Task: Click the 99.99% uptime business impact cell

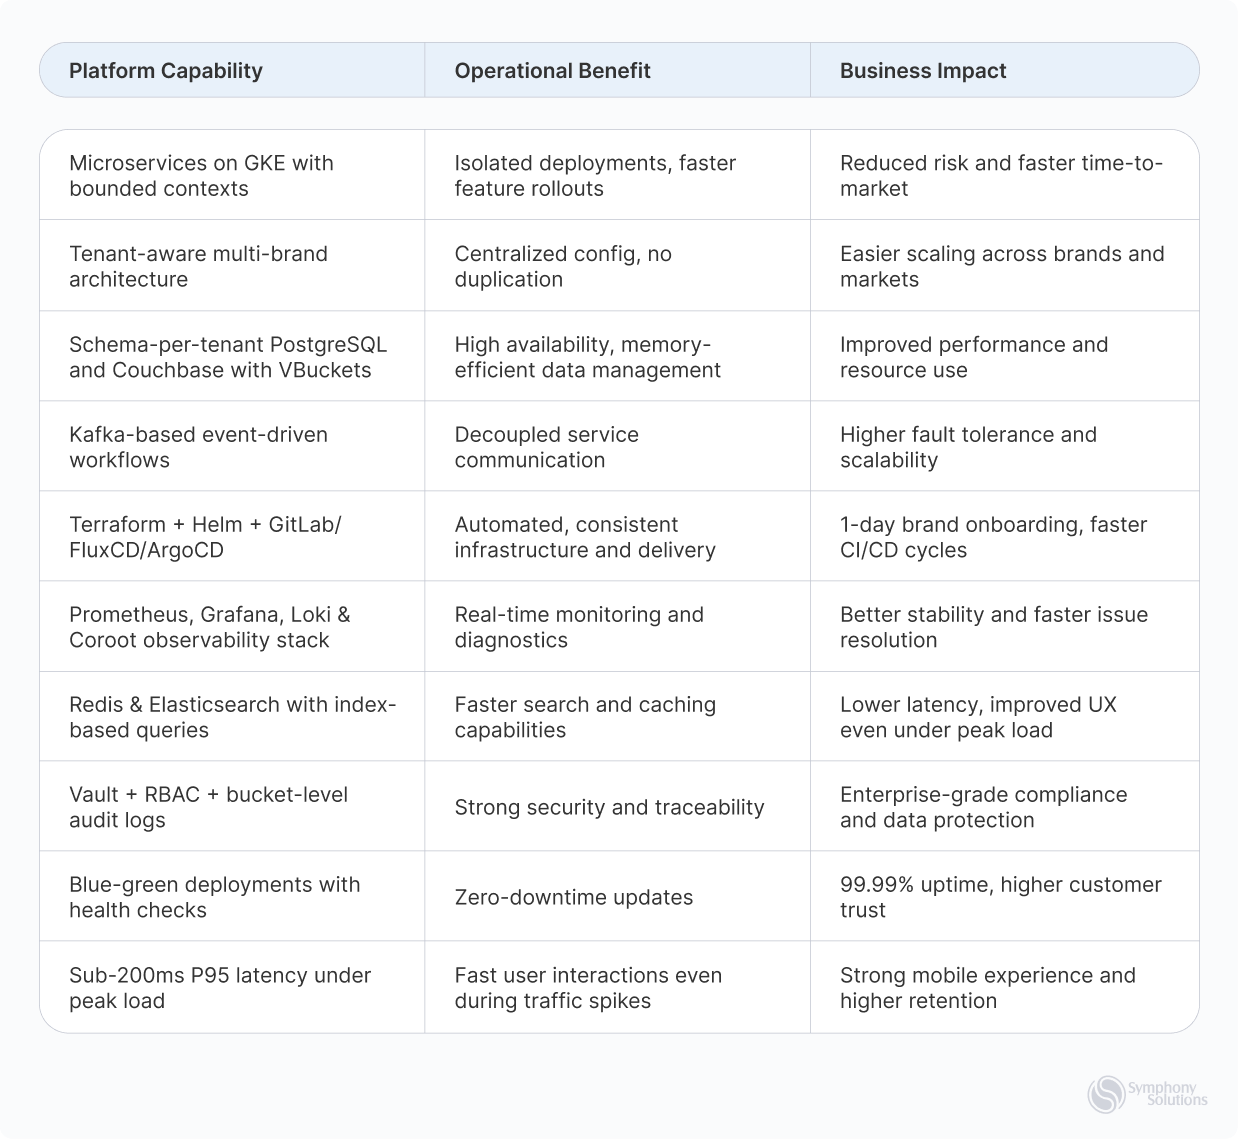Action: tap(1004, 896)
